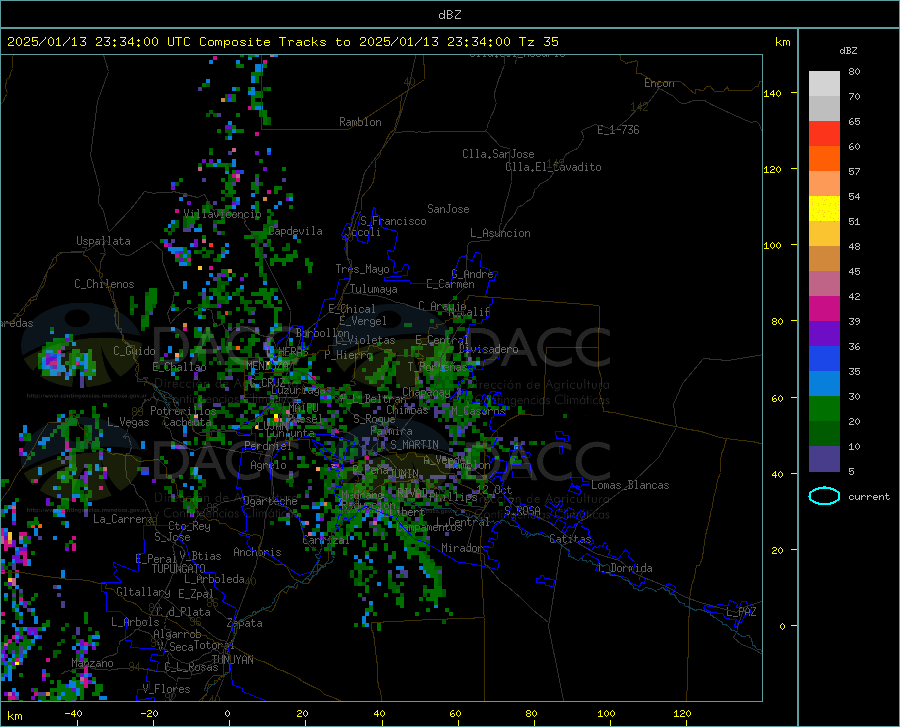Click the 'TUNUYAN' map label
The image size is (900, 727).
pyautogui.click(x=232, y=660)
